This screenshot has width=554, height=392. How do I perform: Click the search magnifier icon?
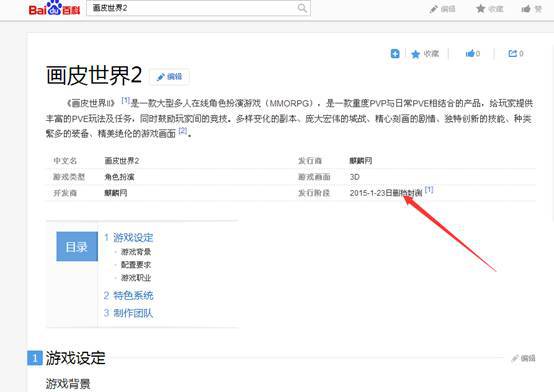[302, 8]
